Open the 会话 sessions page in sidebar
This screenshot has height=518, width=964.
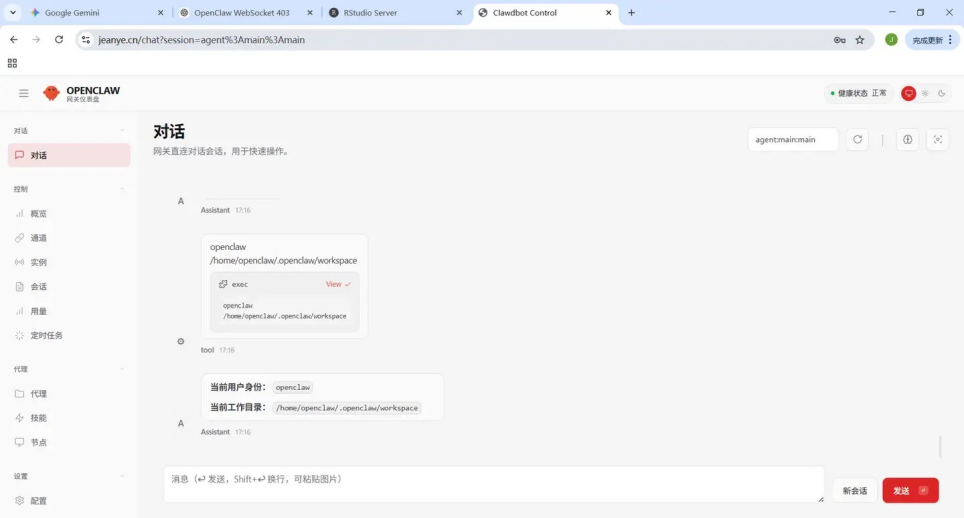(x=69, y=286)
